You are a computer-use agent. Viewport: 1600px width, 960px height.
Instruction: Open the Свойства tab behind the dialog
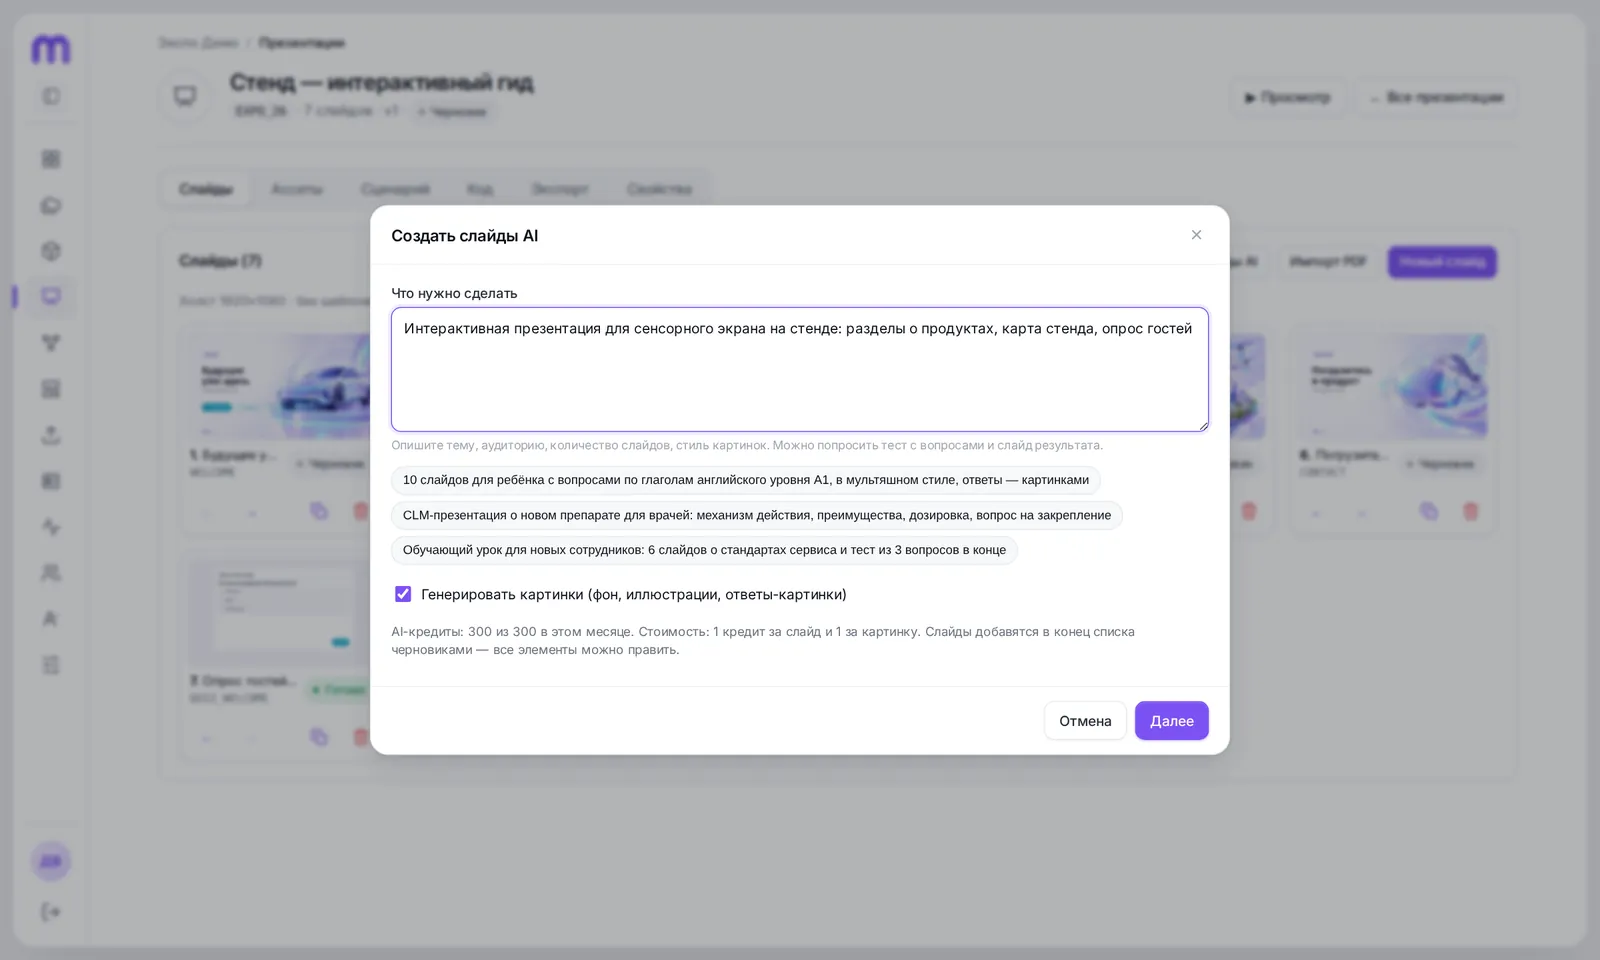click(x=660, y=189)
